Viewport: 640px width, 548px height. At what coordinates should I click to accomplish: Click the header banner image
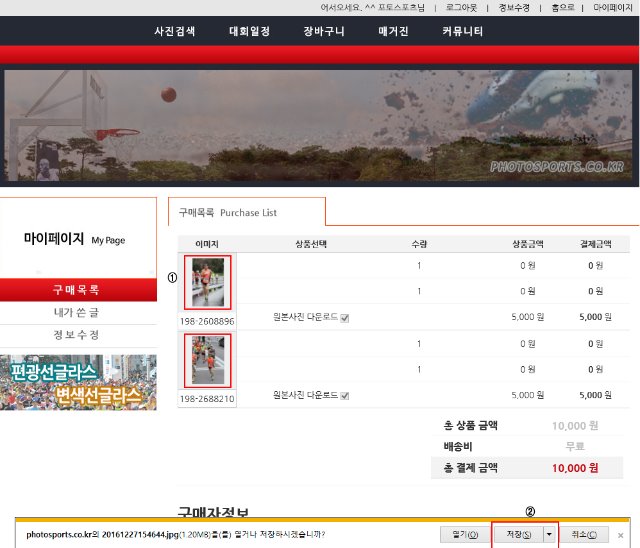pyautogui.click(x=319, y=126)
